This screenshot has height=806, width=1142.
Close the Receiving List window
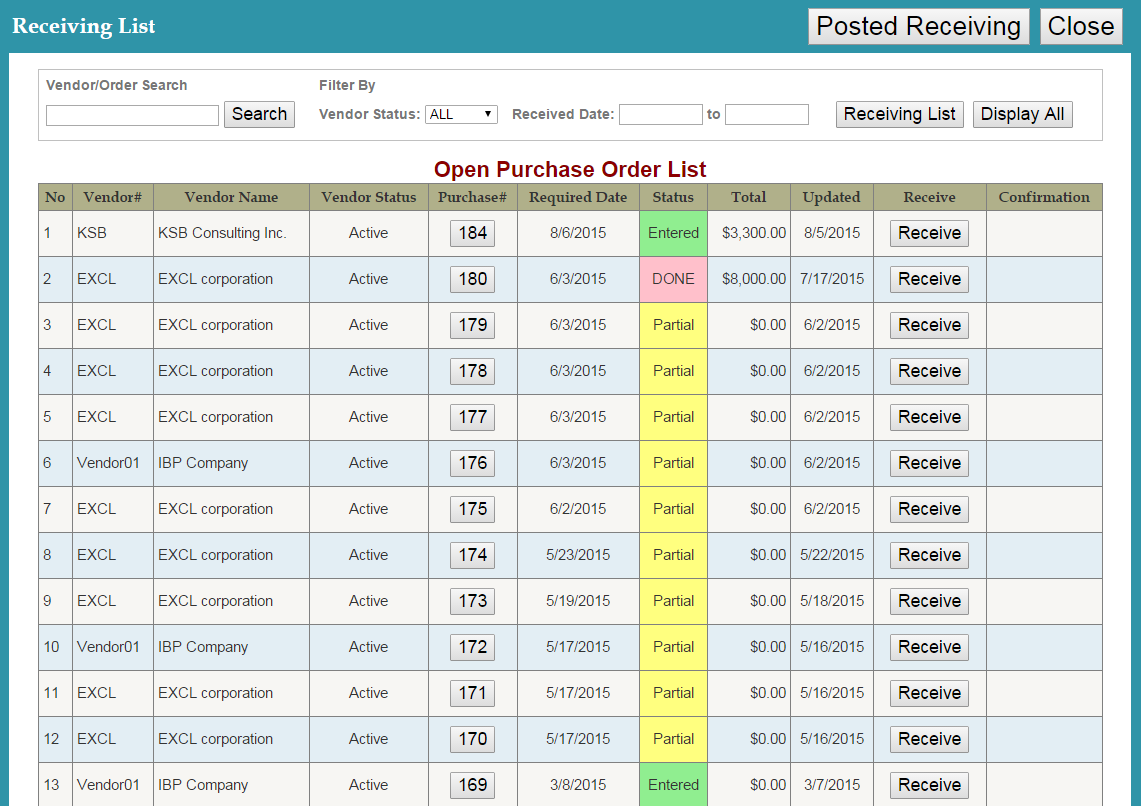point(1080,27)
